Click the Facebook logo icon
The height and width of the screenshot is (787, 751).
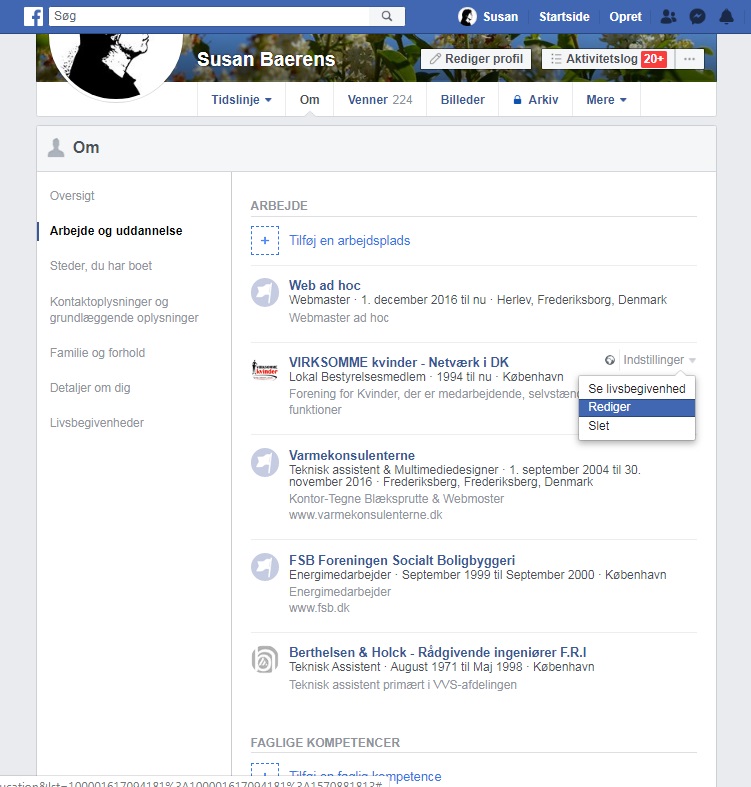coord(34,17)
